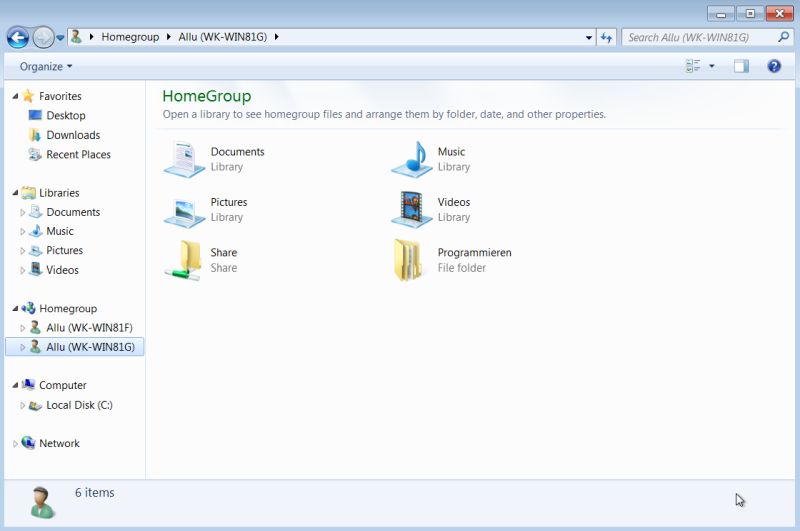Viewport: 800px width, 531px height.
Task: Select the Documents library icon
Action: [x=184, y=160]
